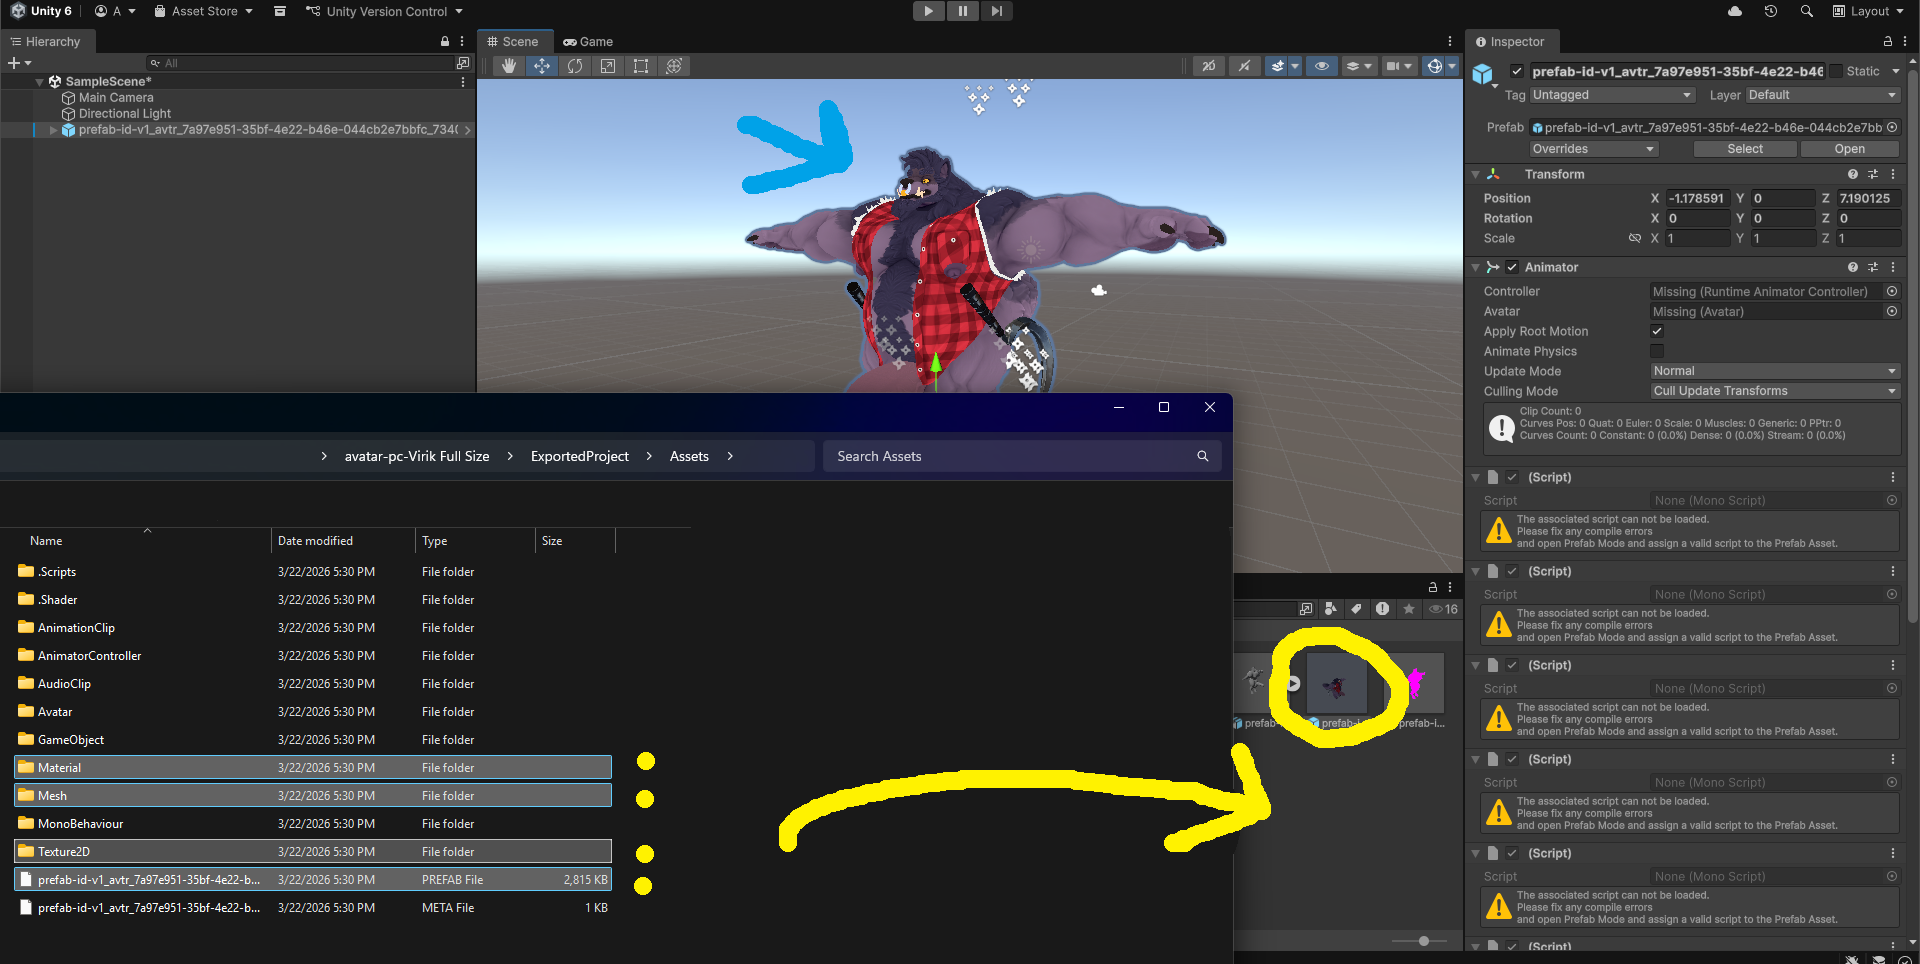Click the Select prefab button
Viewport: 1920px width, 964px height.
[x=1745, y=149]
